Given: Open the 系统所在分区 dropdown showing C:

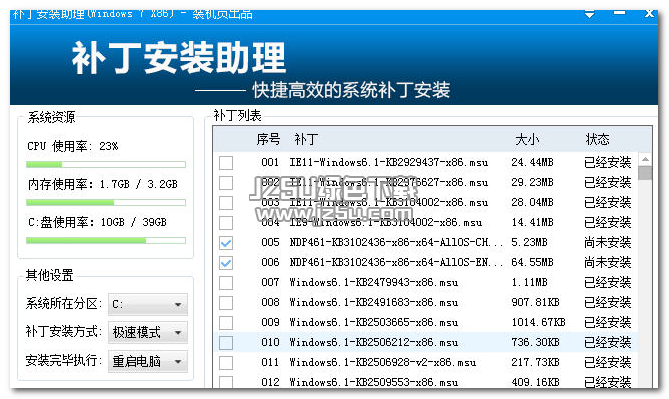Looking at the screenshot, I should coord(148,304).
